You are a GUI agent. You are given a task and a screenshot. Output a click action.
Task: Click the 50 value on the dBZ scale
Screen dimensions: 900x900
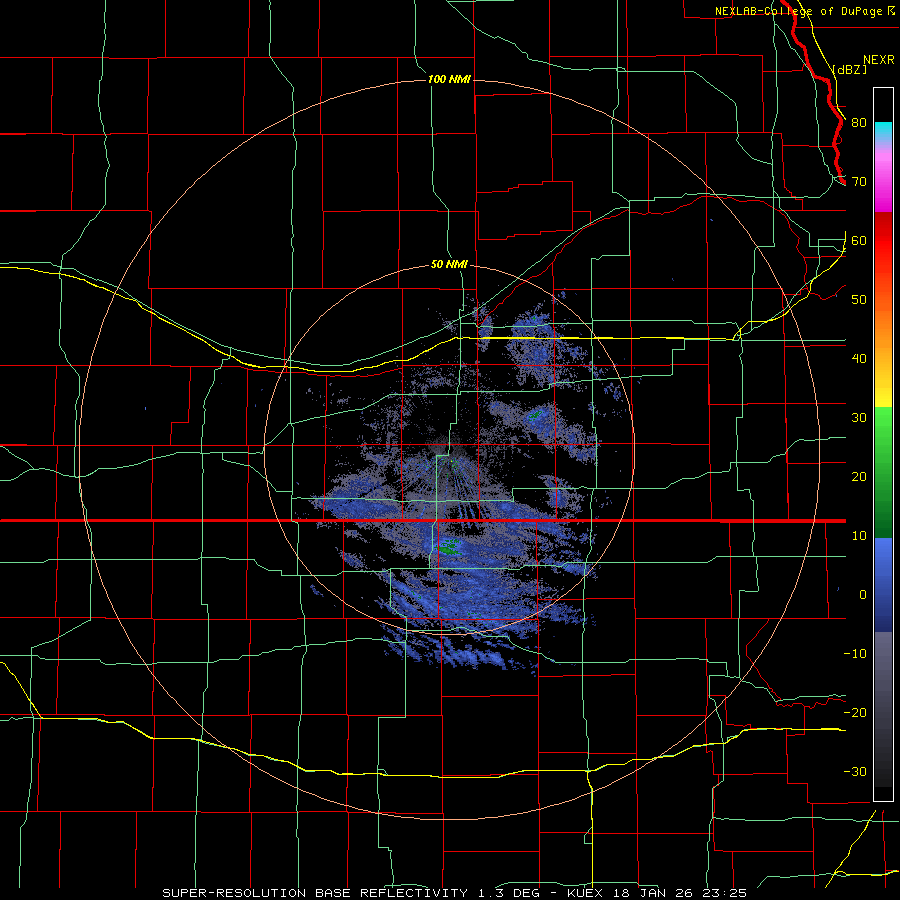click(x=859, y=300)
